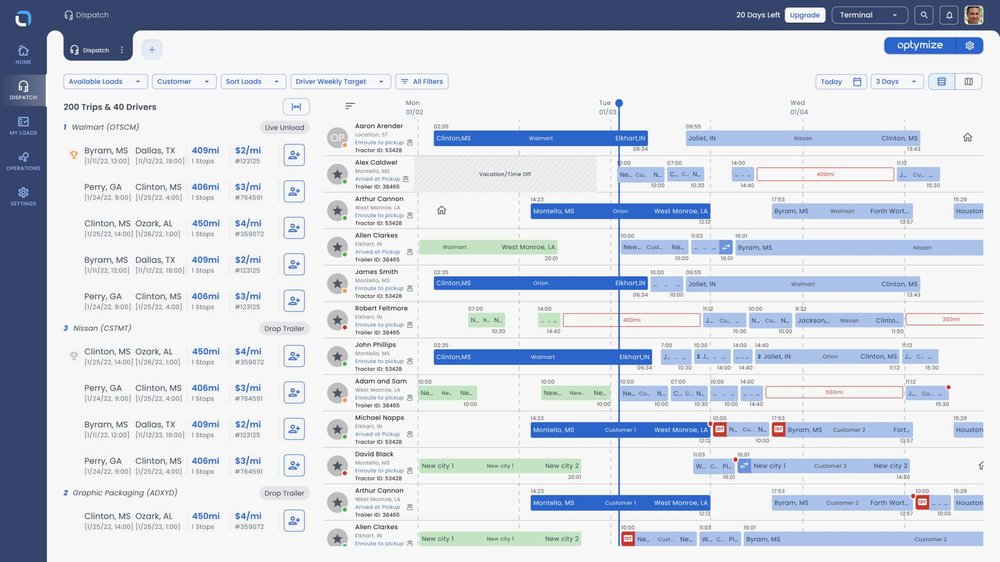The height and width of the screenshot is (562, 1000).
Task: Click trophy icon on first Nissan load
Action: (74, 356)
